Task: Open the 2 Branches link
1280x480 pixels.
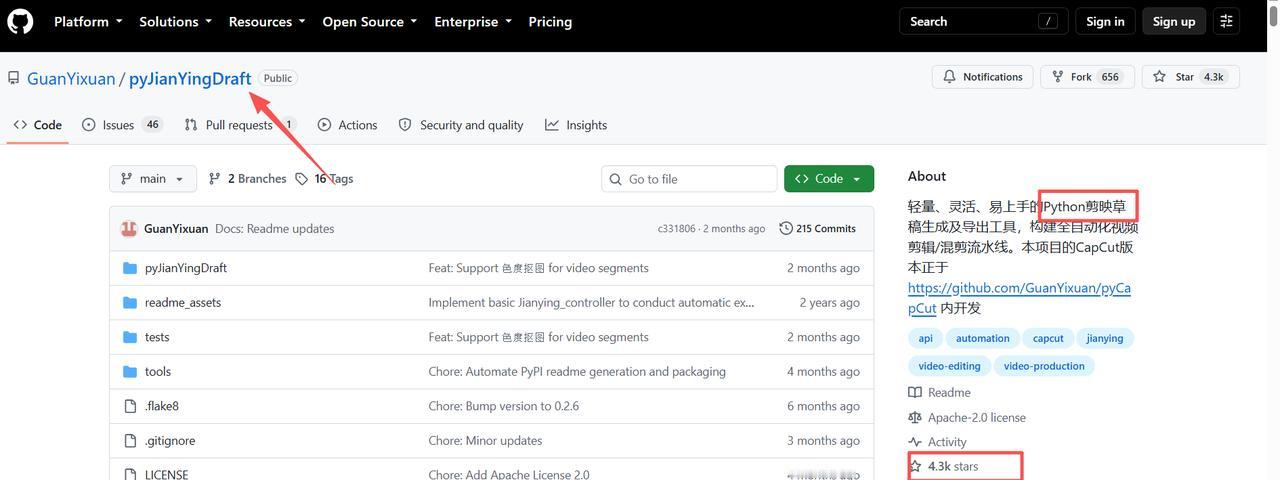Action: [248, 179]
